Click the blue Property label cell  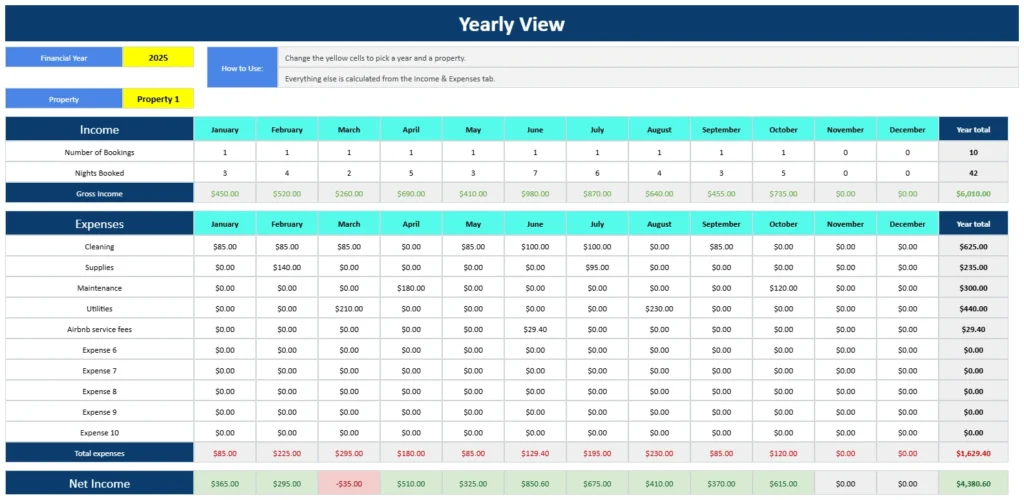64,99
